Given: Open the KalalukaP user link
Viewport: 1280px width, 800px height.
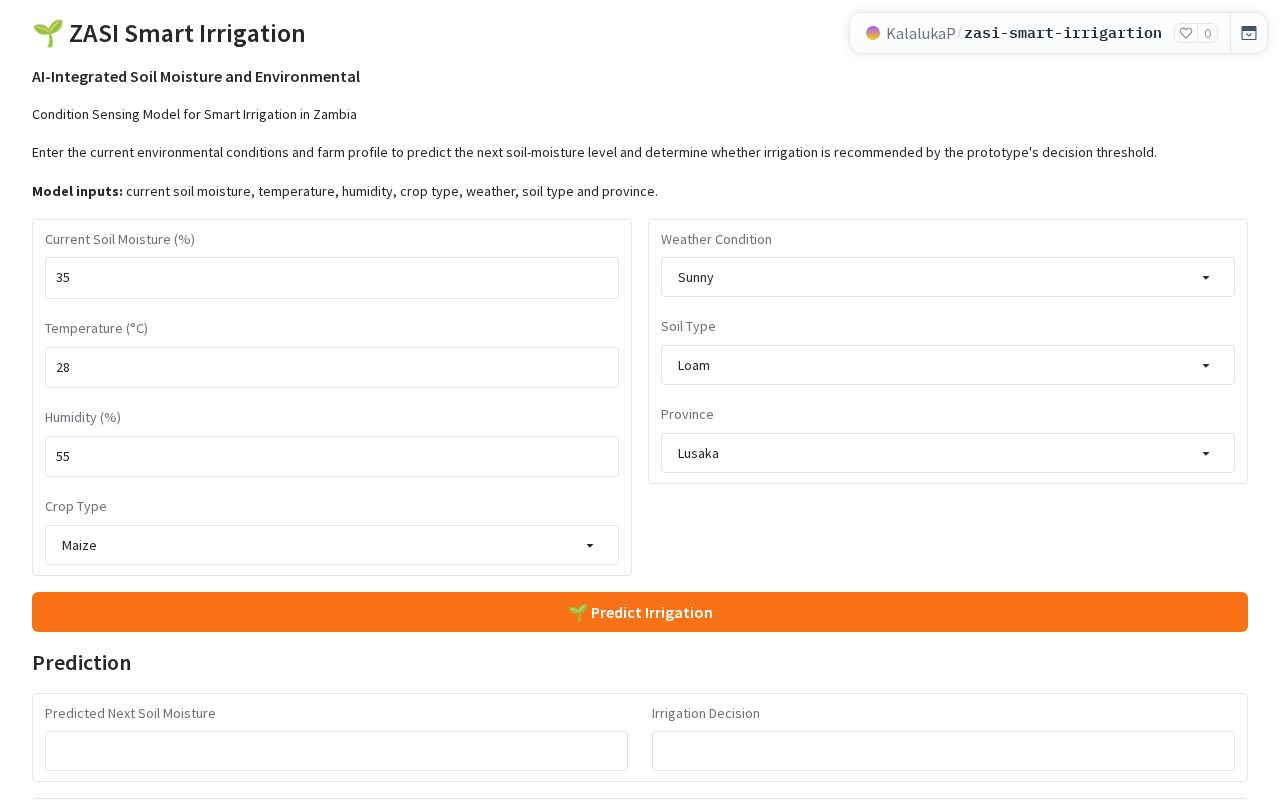Looking at the screenshot, I should [920, 33].
